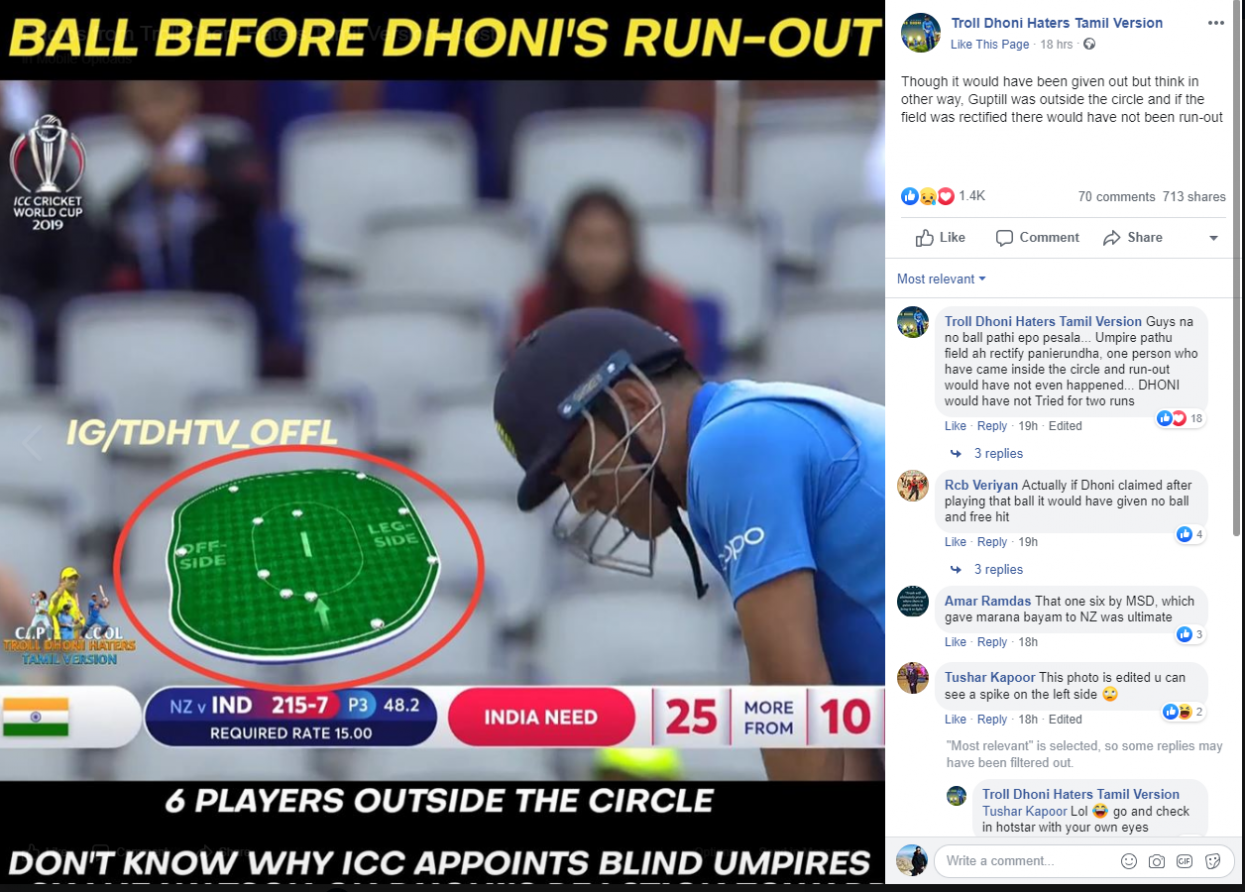The height and width of the screenshot is (892, 1245).
Task: Click the emoji icon in comment box
Action: [1129, 861]
